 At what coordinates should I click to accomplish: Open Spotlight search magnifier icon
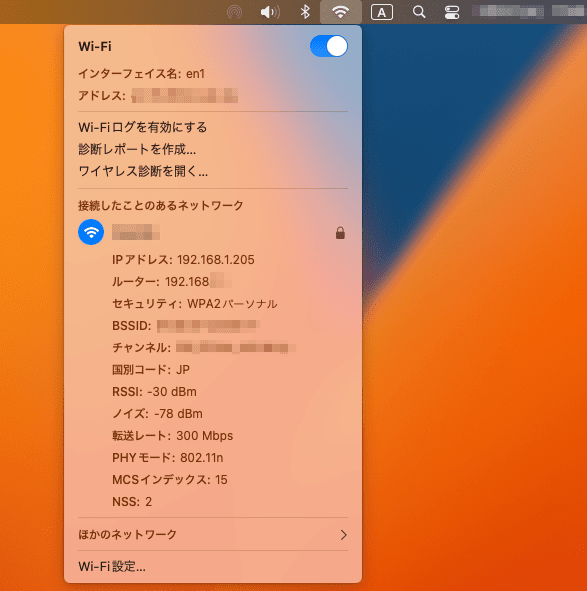[418, 12]
